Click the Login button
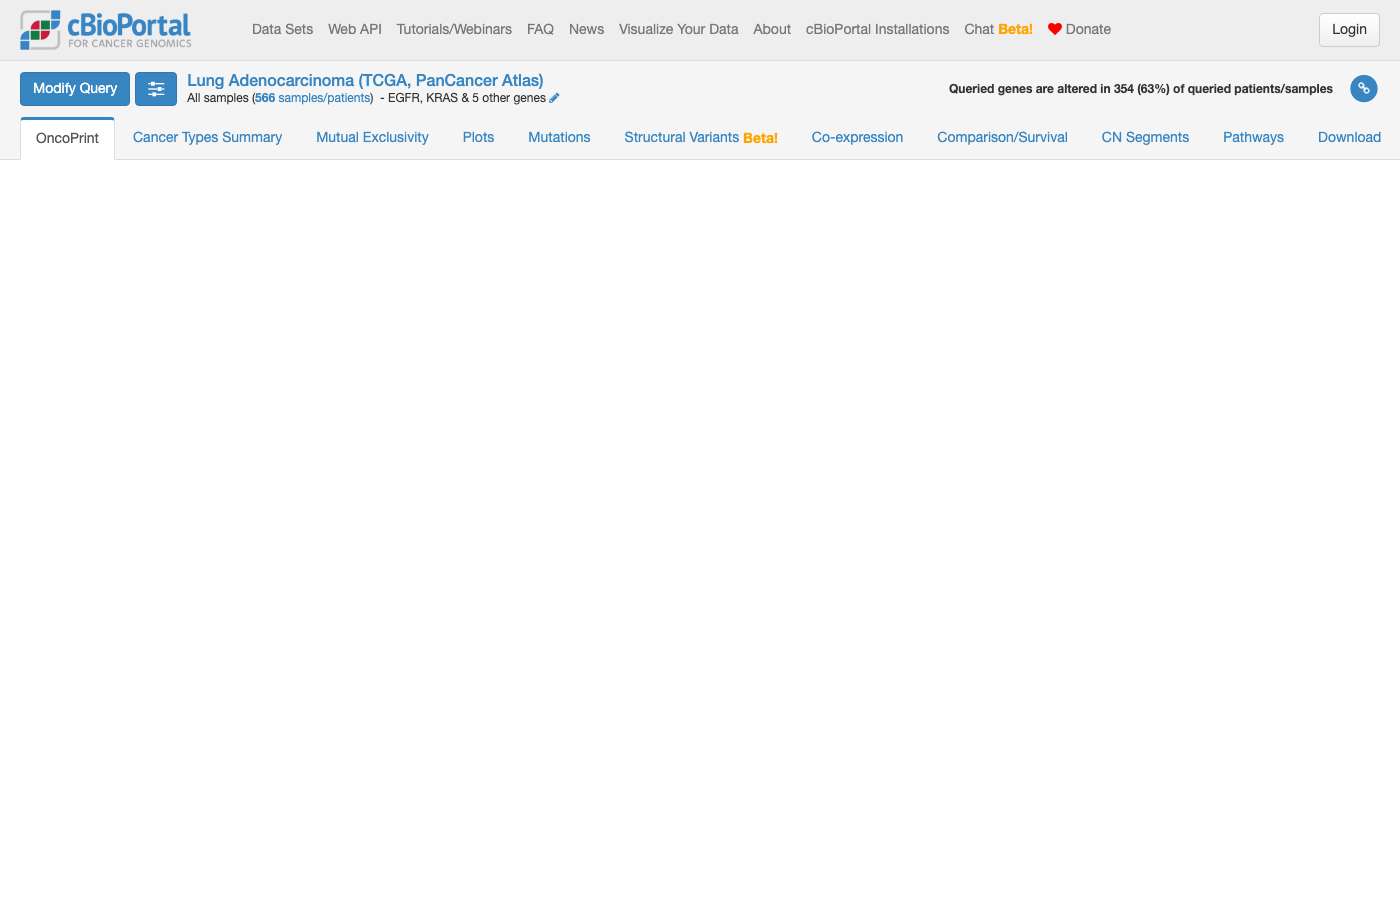Image resolution: width=1400 pixels, height=900 pixels. tap(1349, 30)
